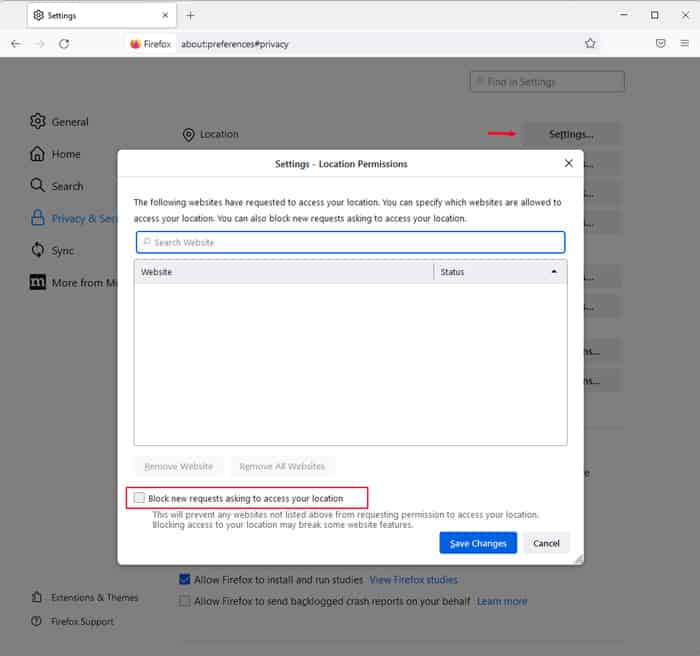Viewport: 700px width, 656px height.
Task: Select the General gear icon in sidebar
Action: tap(38, 121)
